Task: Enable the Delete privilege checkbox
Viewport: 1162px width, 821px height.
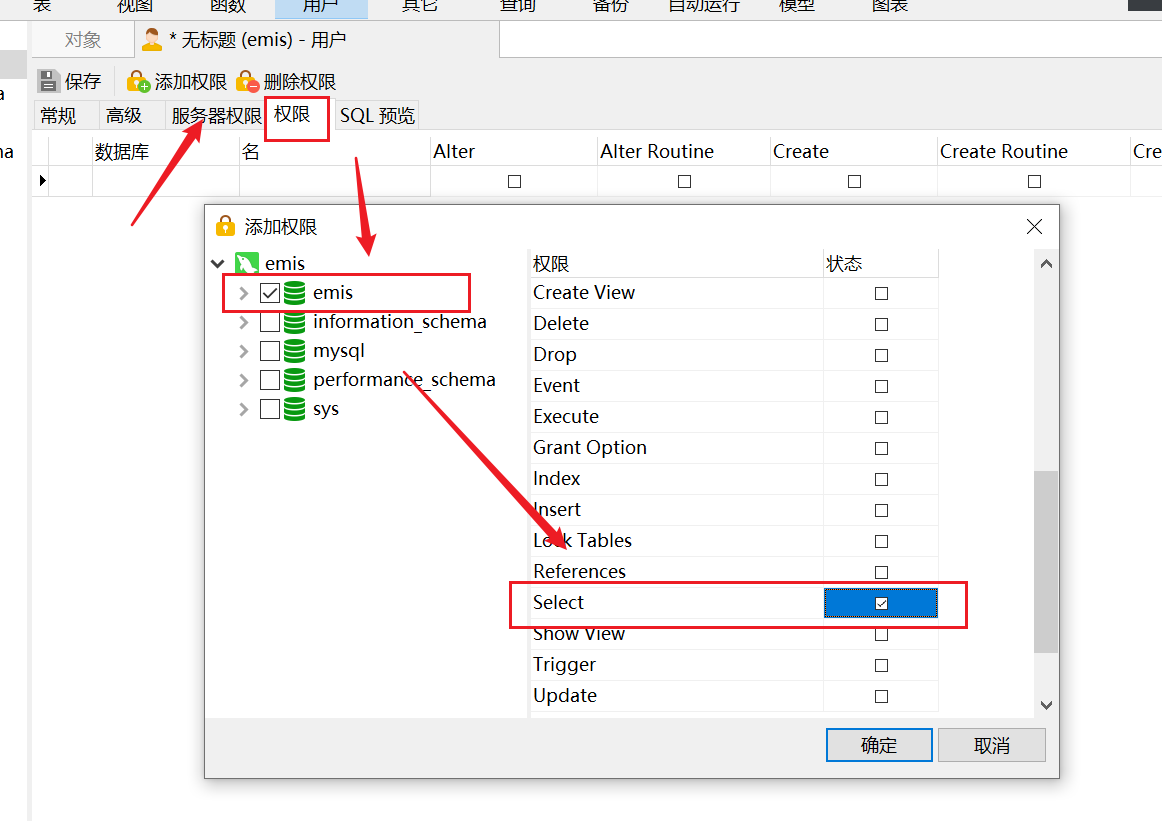Action: (881, 325)
